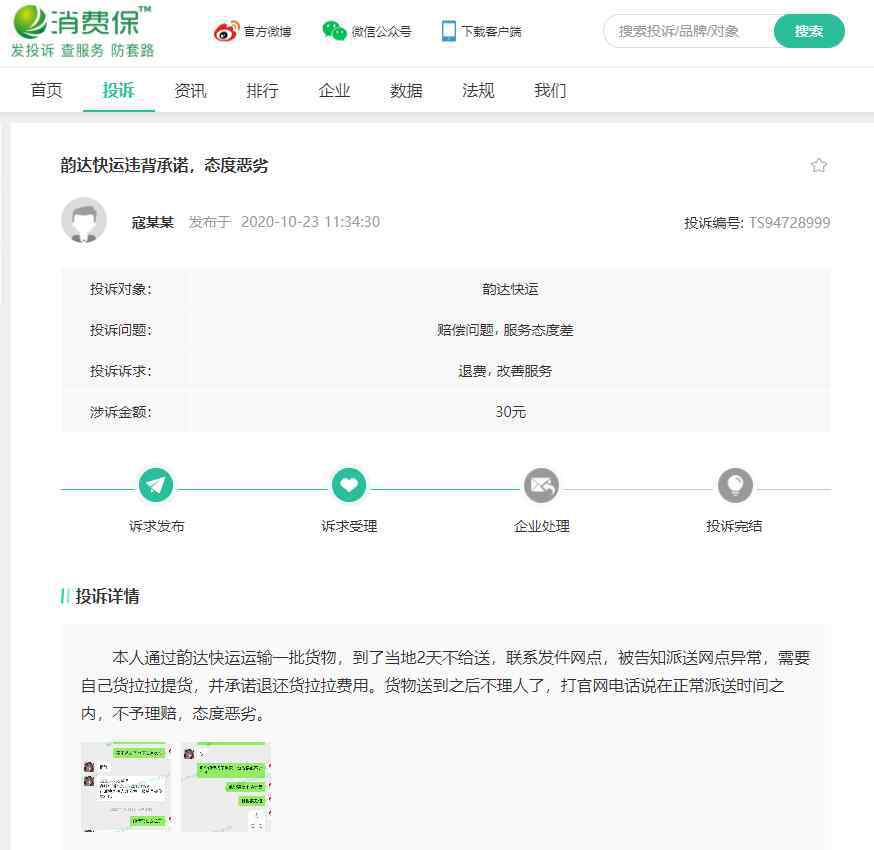
Task: Open the 企业 navigation tab
Action: coord(334,90)
